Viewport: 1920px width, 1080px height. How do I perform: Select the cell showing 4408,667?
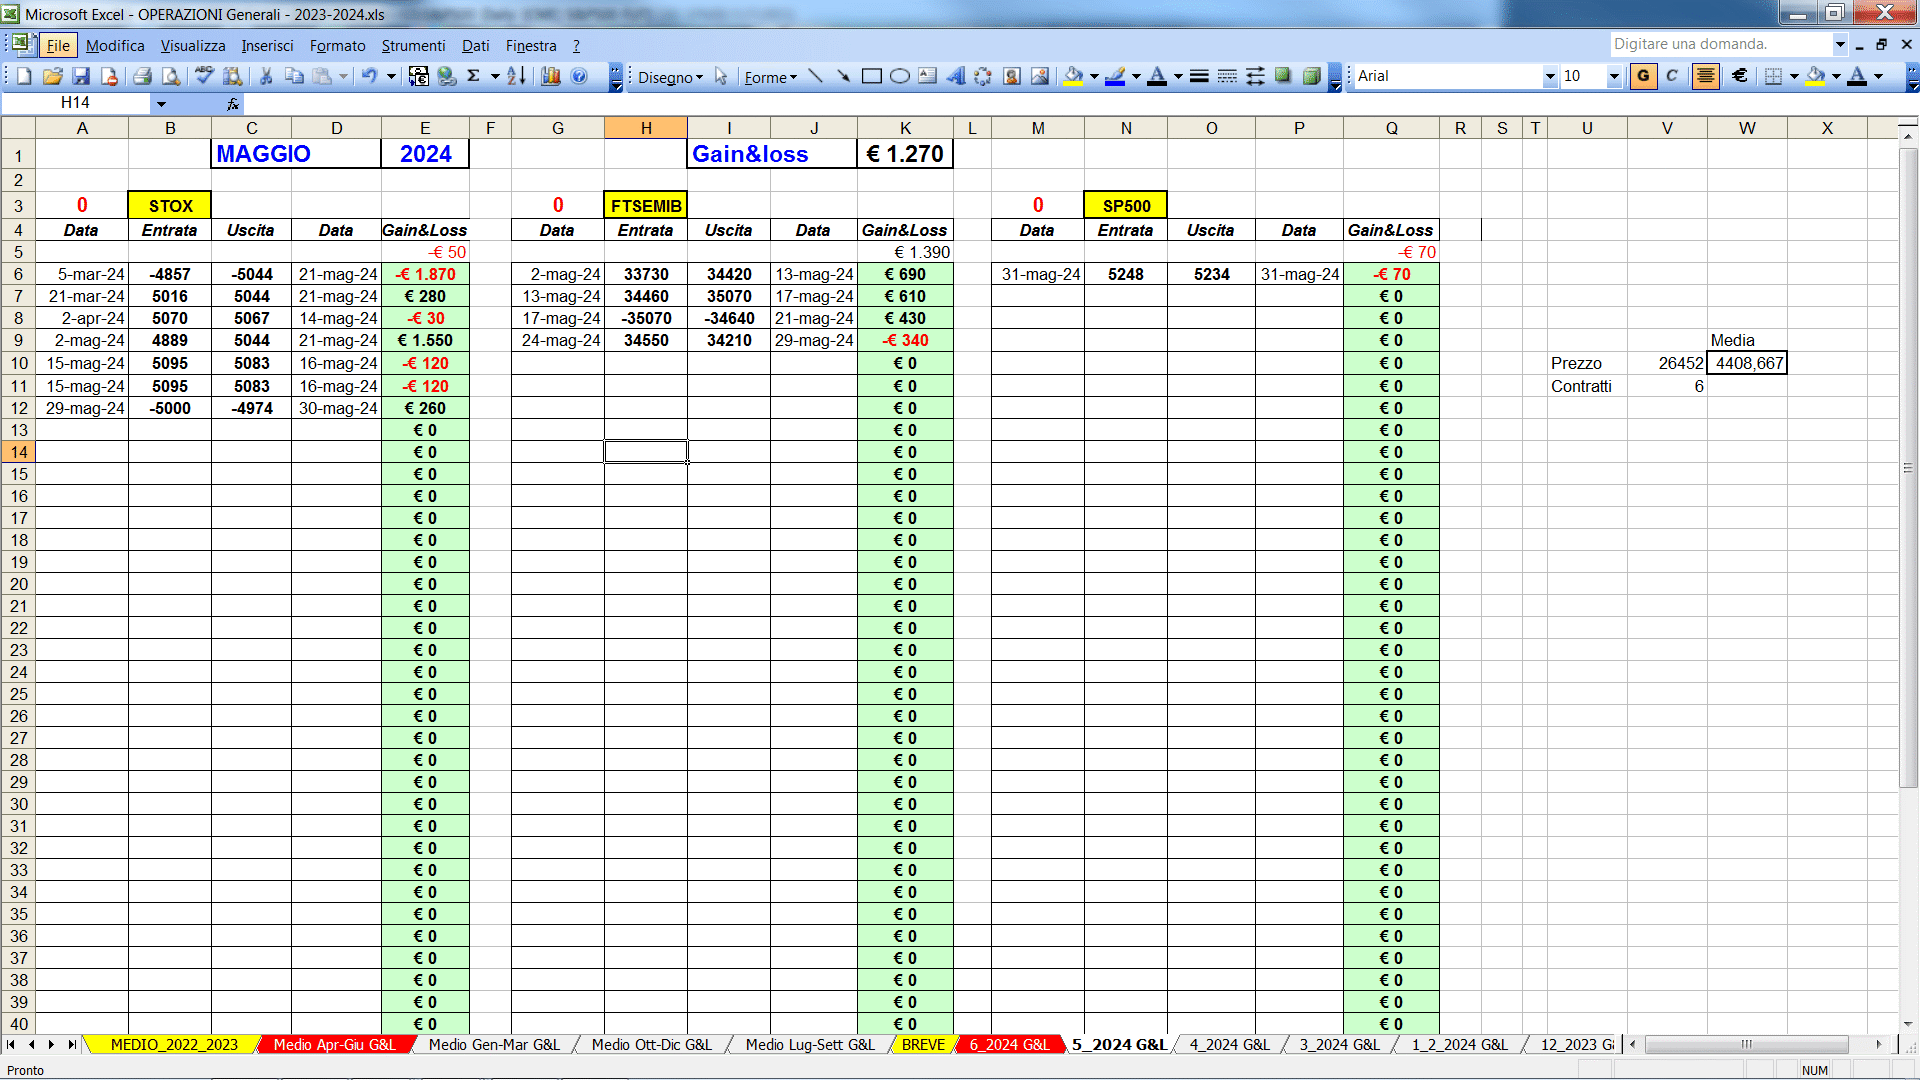(x=1747, y=363)
